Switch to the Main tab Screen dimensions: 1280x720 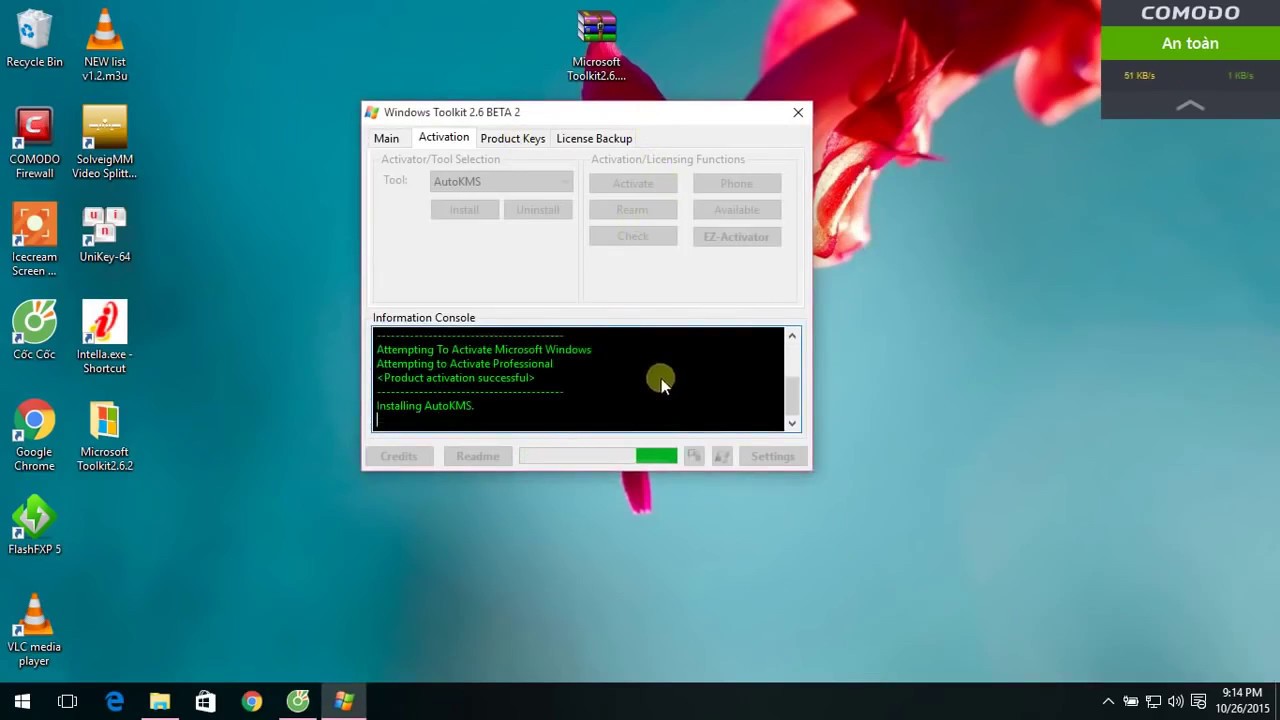tap(386, 138)
